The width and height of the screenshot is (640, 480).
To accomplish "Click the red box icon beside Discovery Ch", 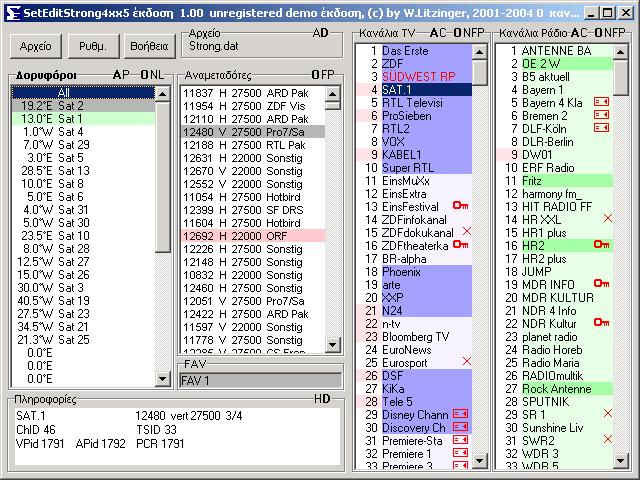I will (x=460, y=427).
